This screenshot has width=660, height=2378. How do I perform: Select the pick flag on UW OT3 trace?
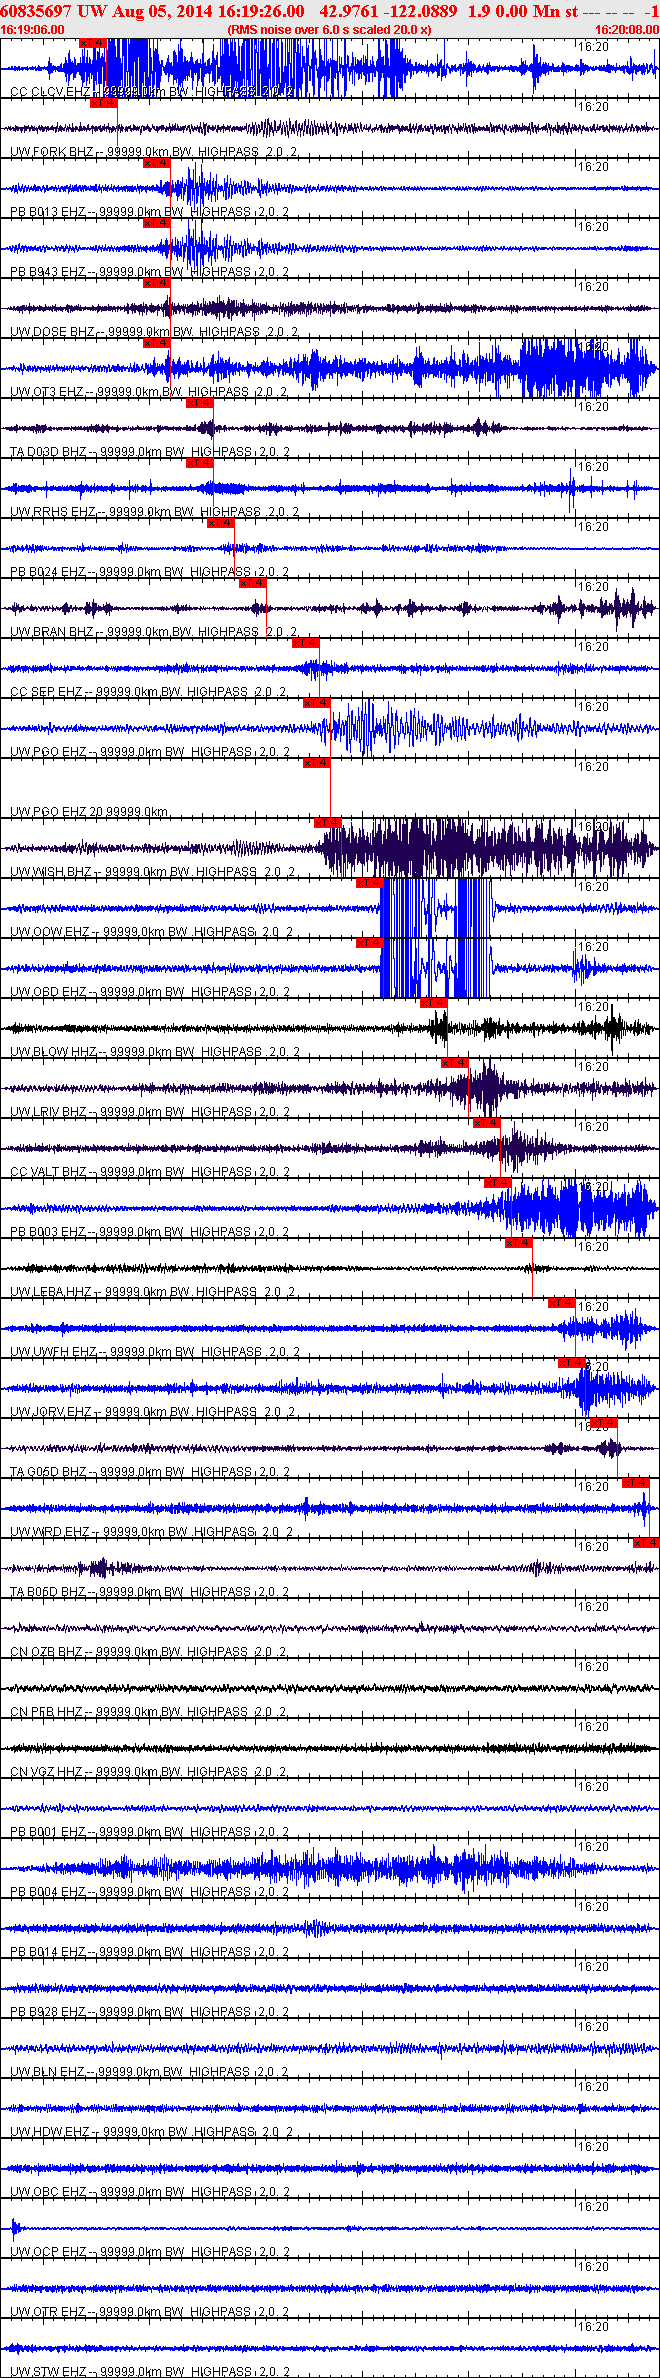click(x=156, y=343)
